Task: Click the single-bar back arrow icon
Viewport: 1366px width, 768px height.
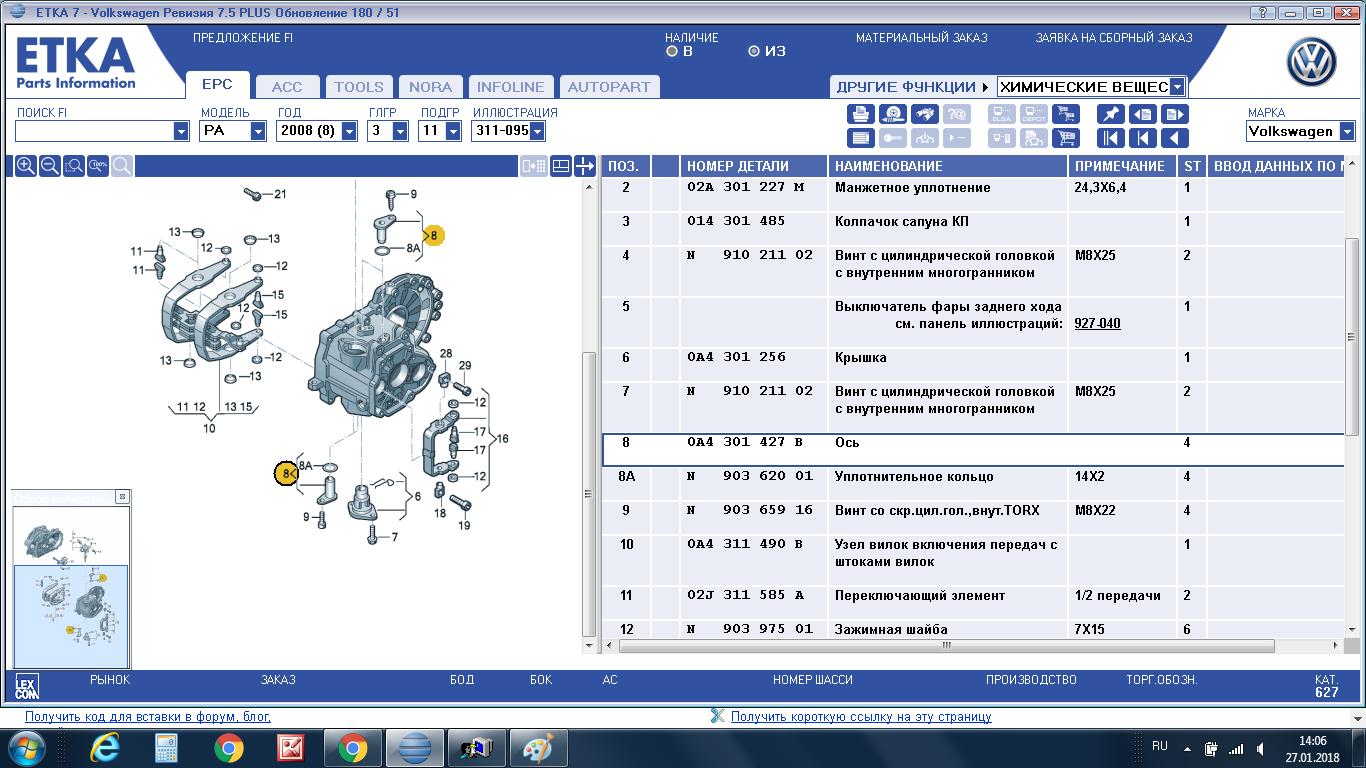Action: point(1143,138)
